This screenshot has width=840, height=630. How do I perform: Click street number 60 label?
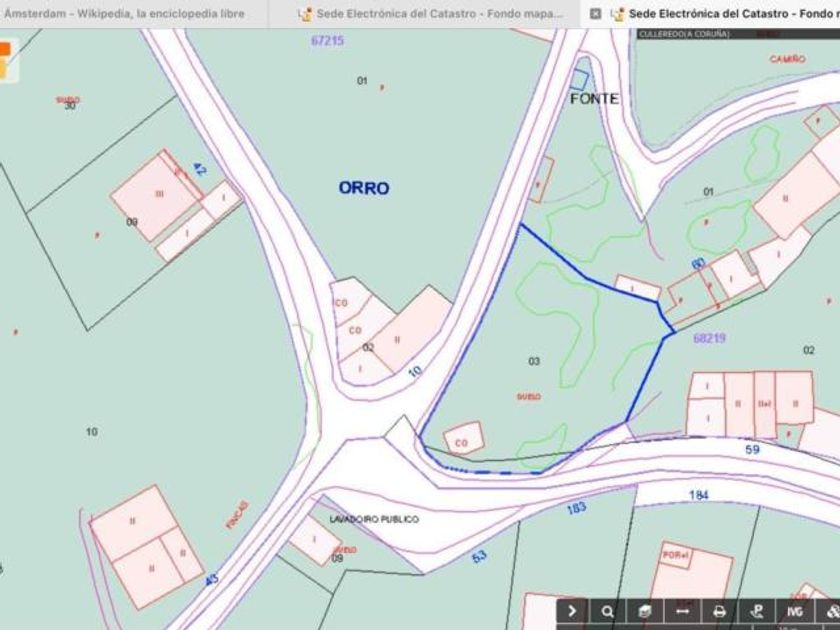[x=698, y=264]
